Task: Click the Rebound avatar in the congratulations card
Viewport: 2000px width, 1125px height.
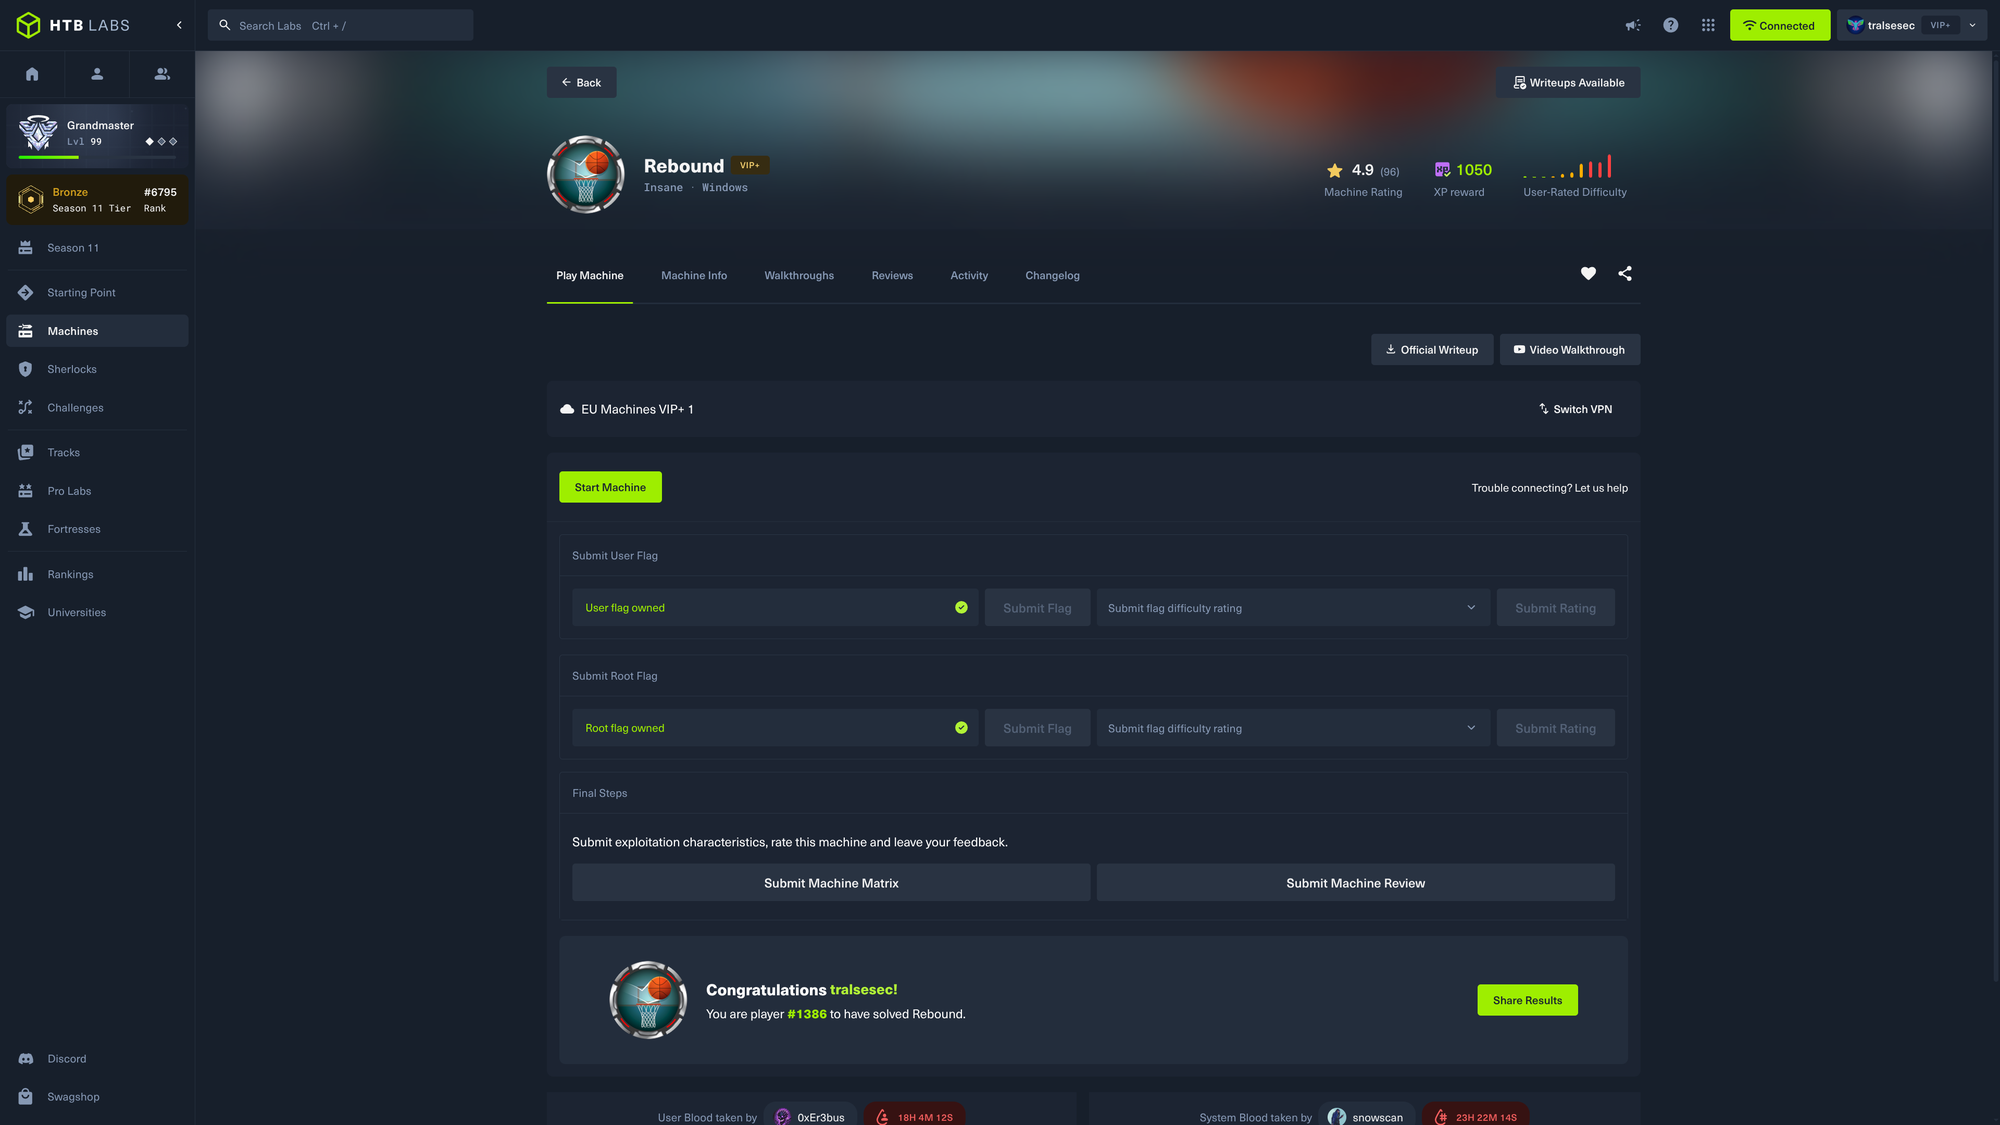Action: pyautogui.click(x=648, y=1000)
